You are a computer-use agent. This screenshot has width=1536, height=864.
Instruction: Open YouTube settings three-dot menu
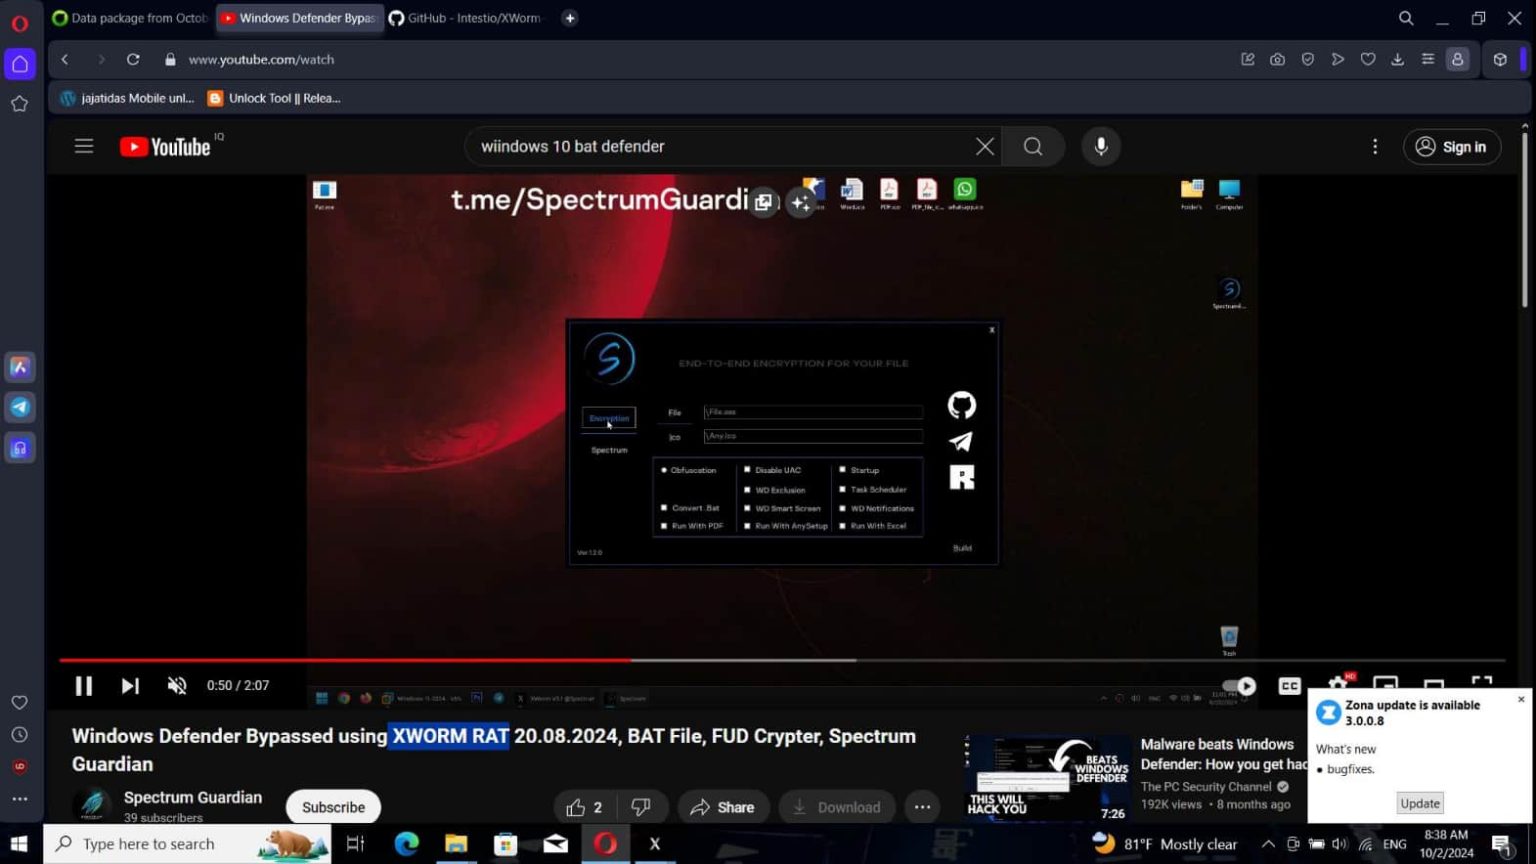pos(1374,147)
